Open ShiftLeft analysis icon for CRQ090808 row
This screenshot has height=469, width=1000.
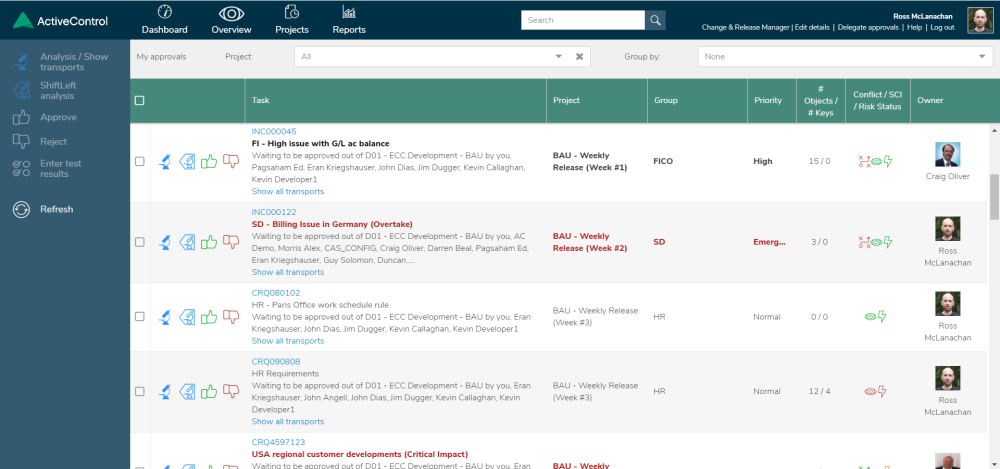(186, 391)
